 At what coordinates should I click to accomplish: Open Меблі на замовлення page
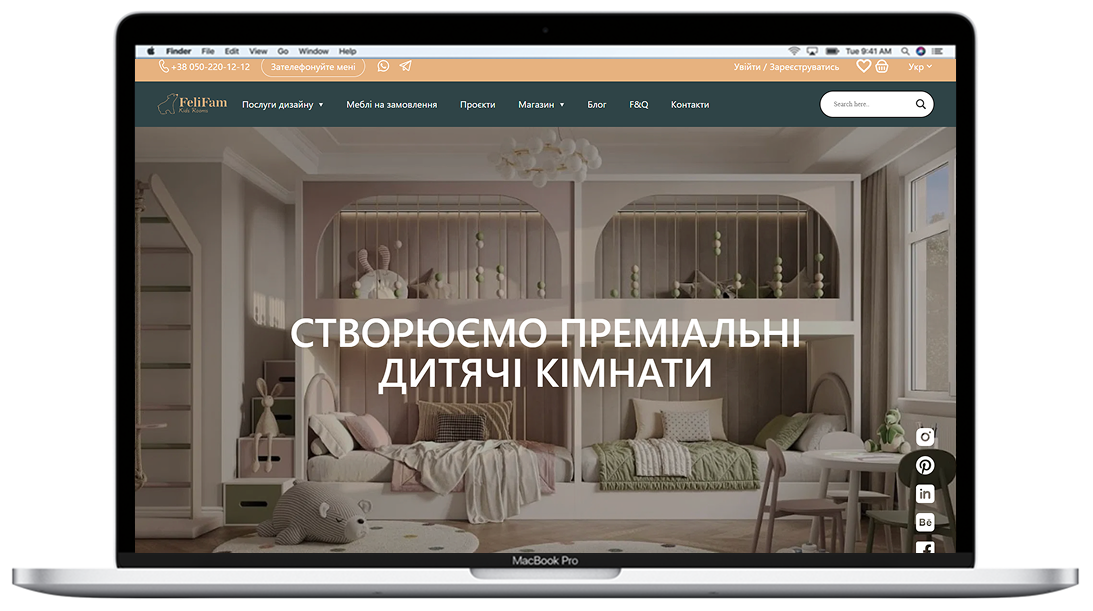coord(391,104)
